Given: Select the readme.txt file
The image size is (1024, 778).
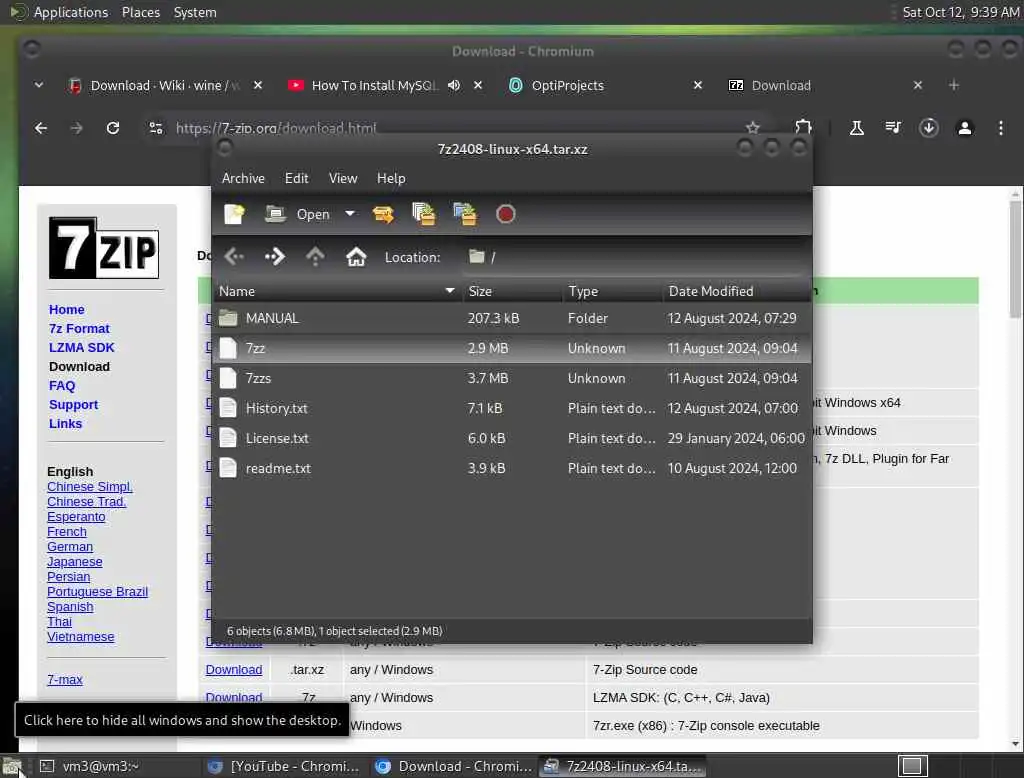Looking at the screenshot, I should [x=512, y=469].
